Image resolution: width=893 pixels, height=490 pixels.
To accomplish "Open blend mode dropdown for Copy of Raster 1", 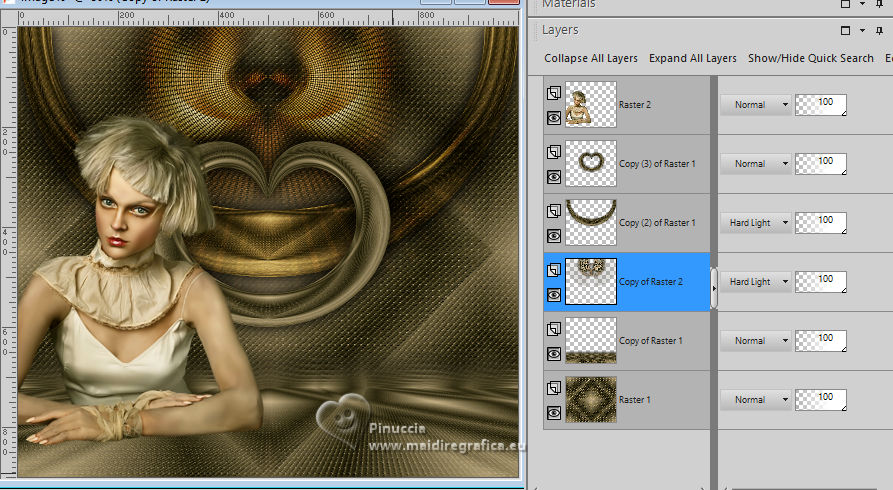I will point(756,341).
